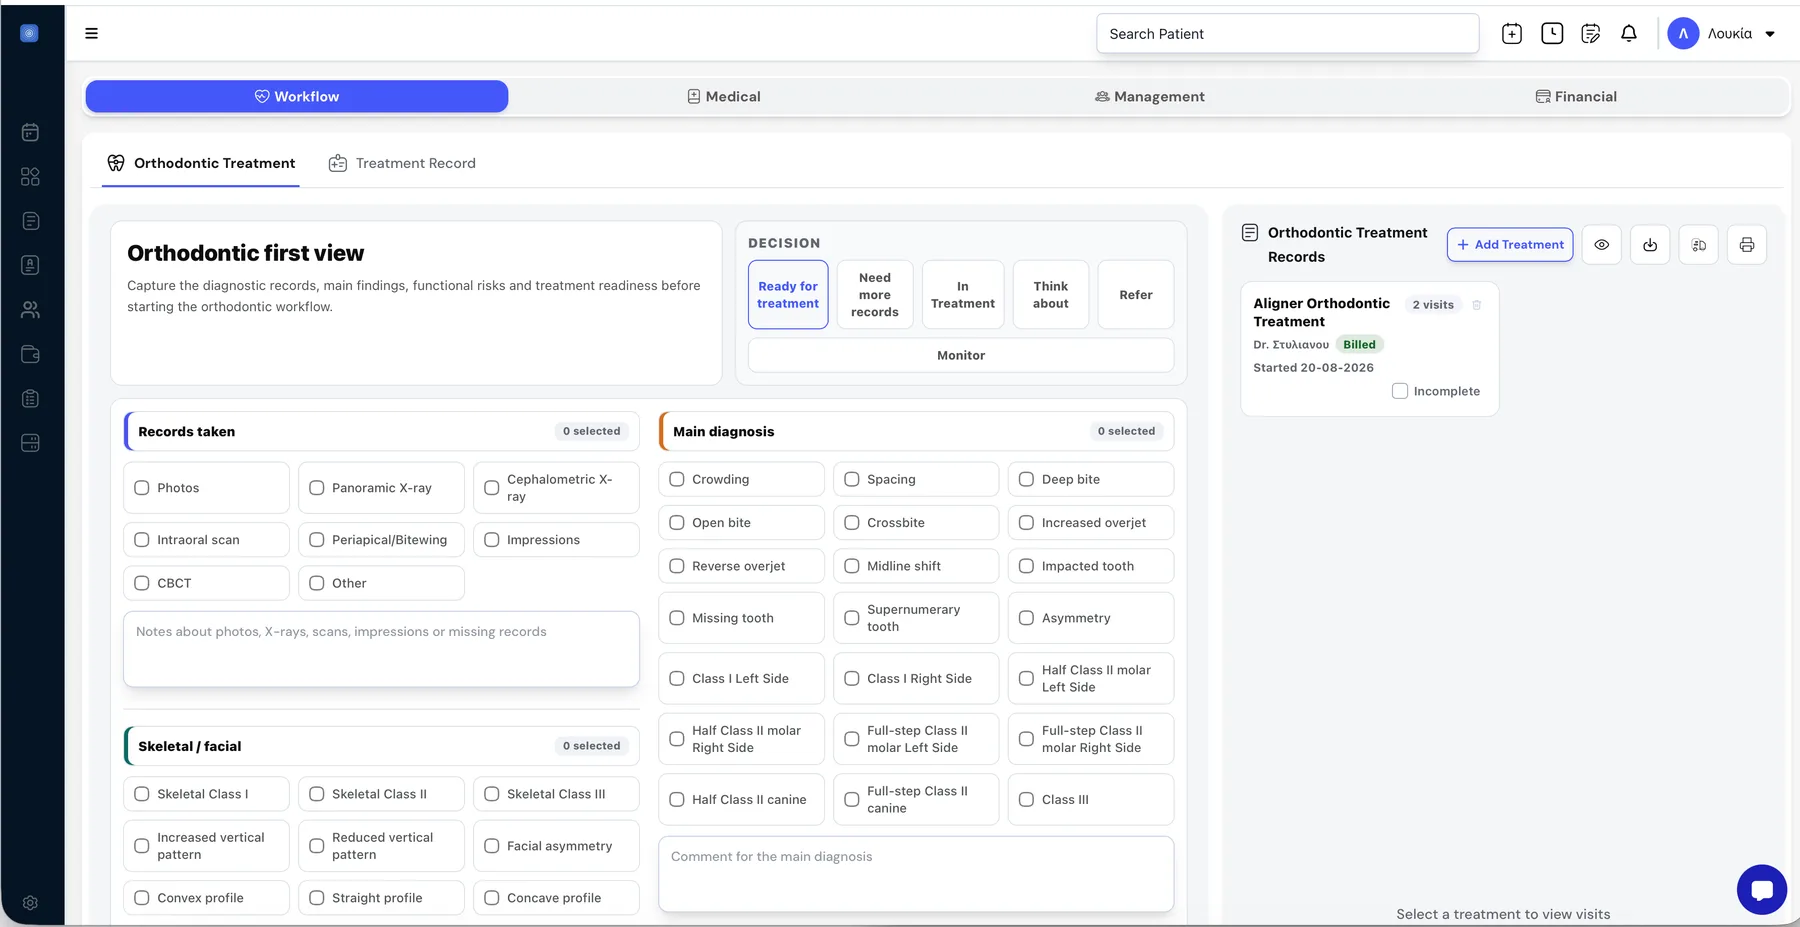Select the Think about decision
The image size is (1800, 927).
coord(1051,295)
